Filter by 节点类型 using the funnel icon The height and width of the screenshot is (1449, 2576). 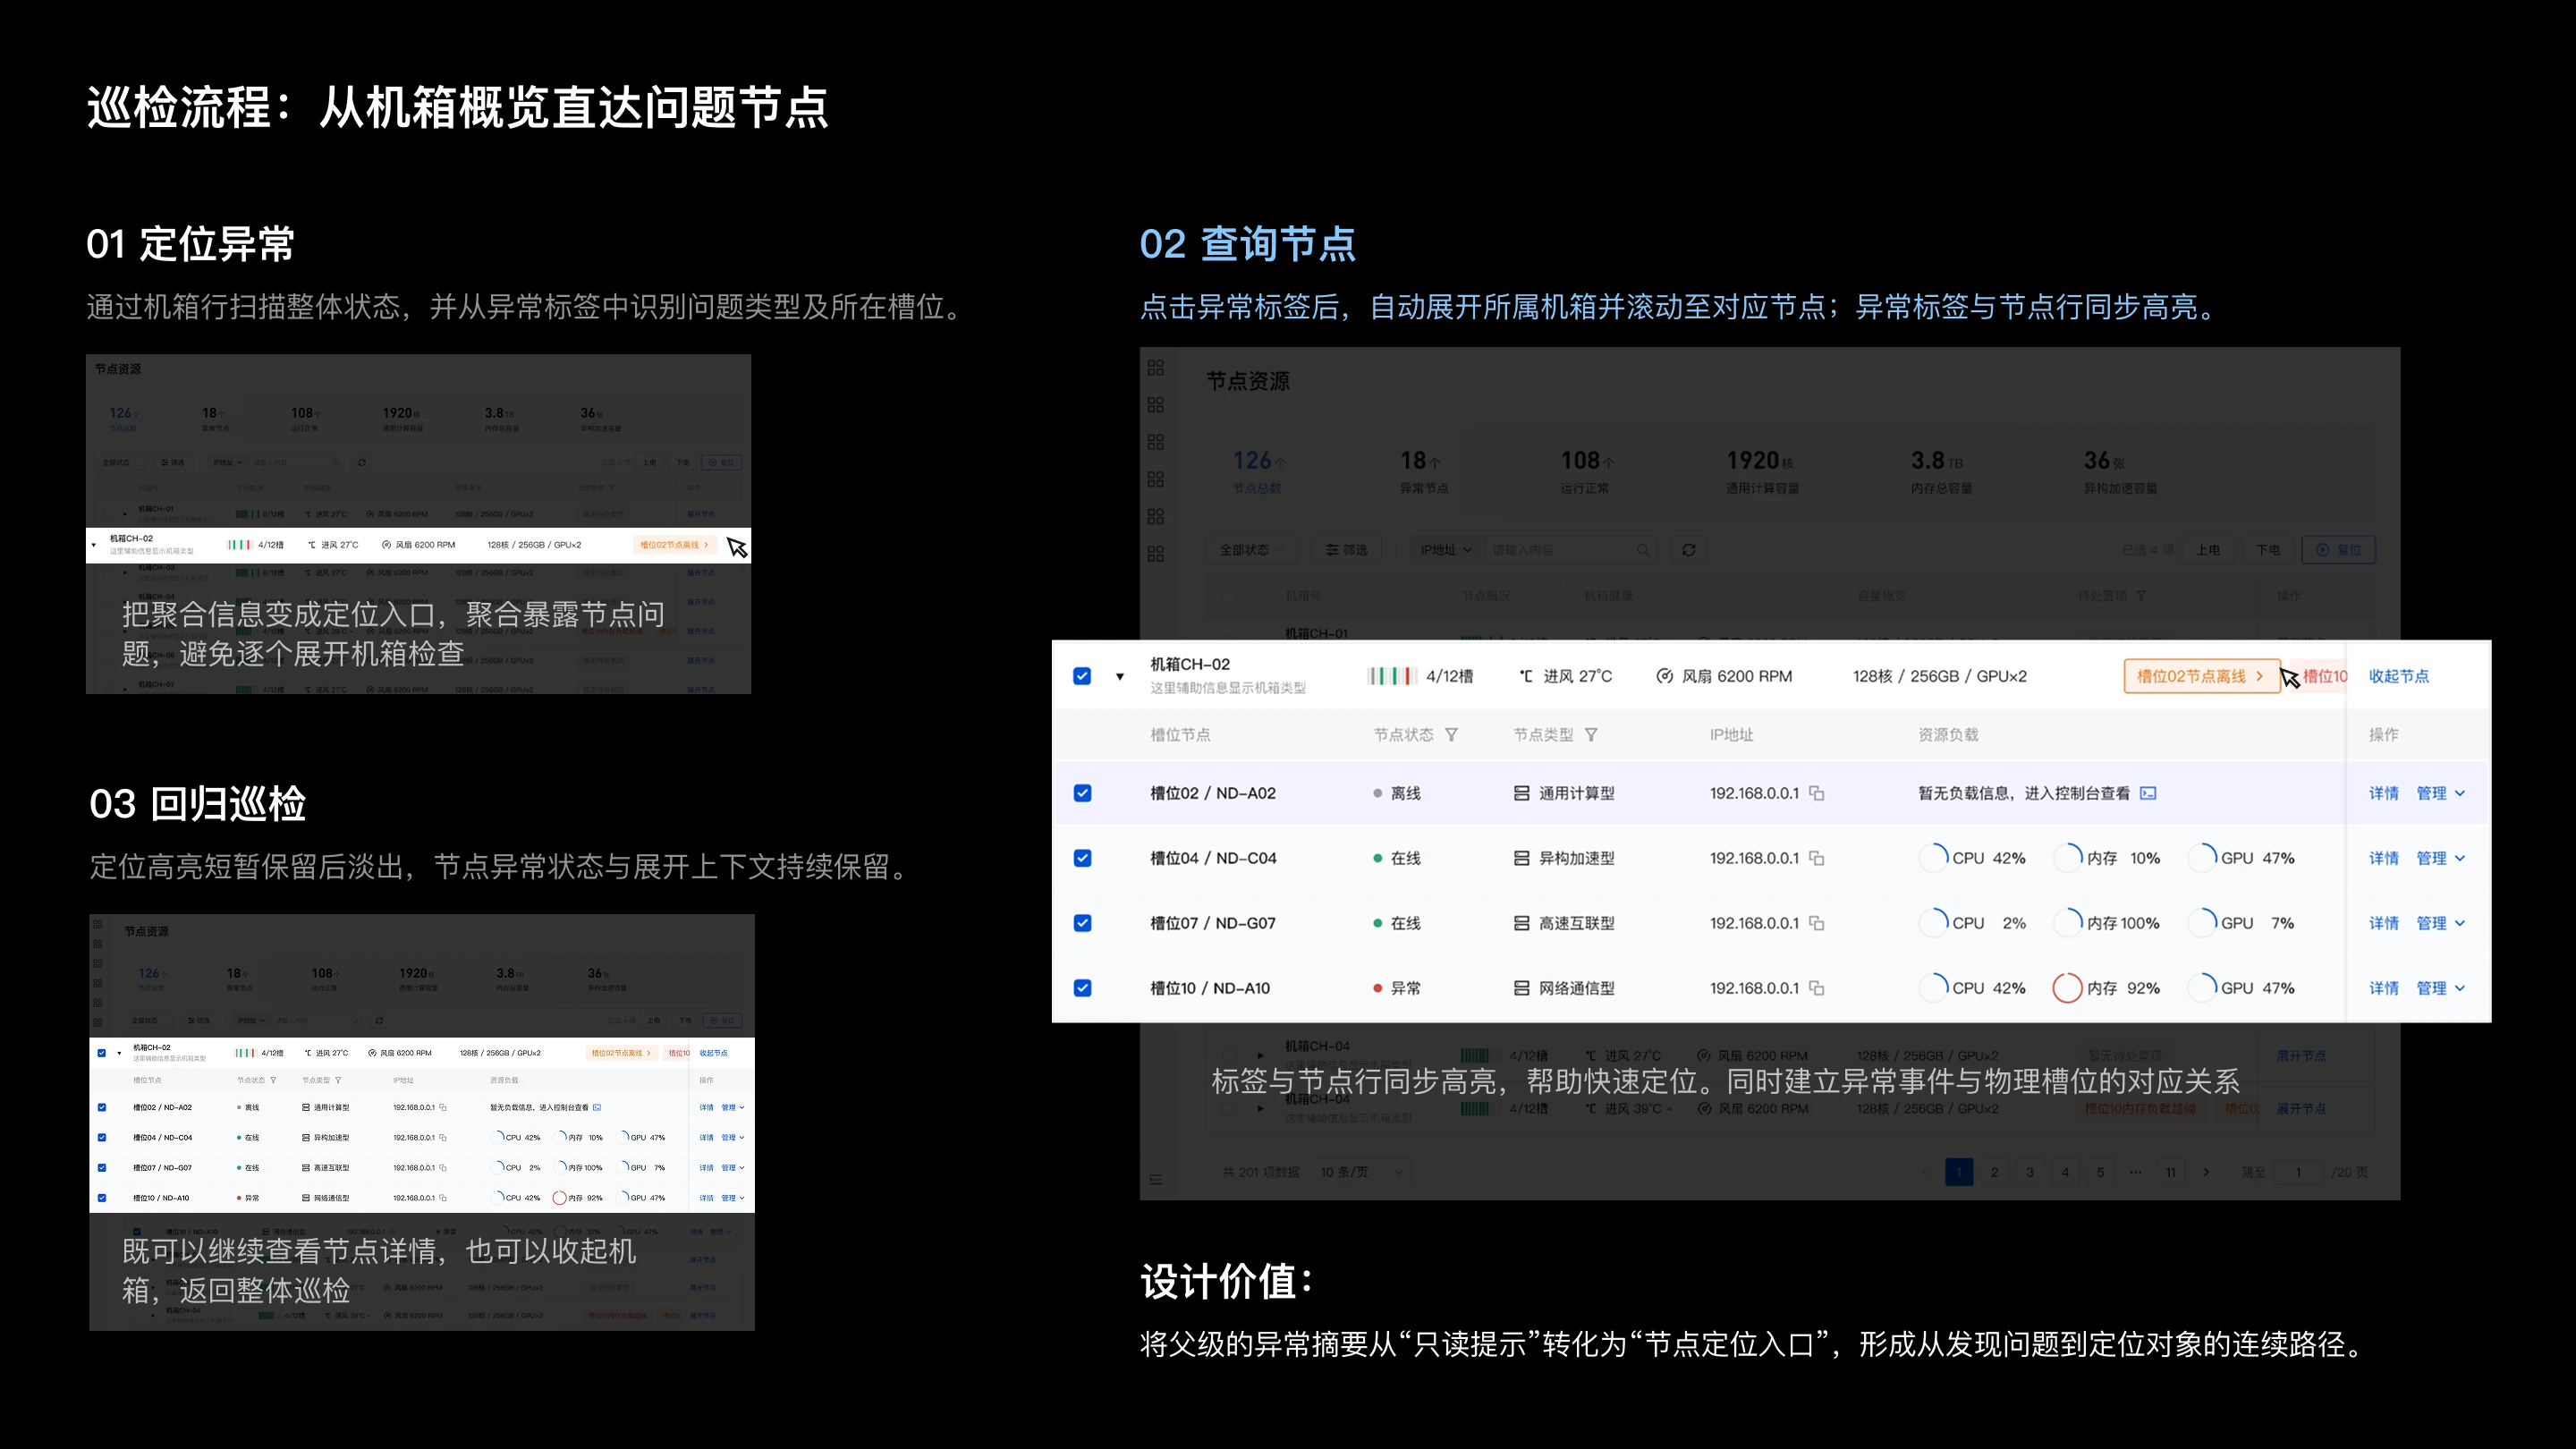[1591, 735]
